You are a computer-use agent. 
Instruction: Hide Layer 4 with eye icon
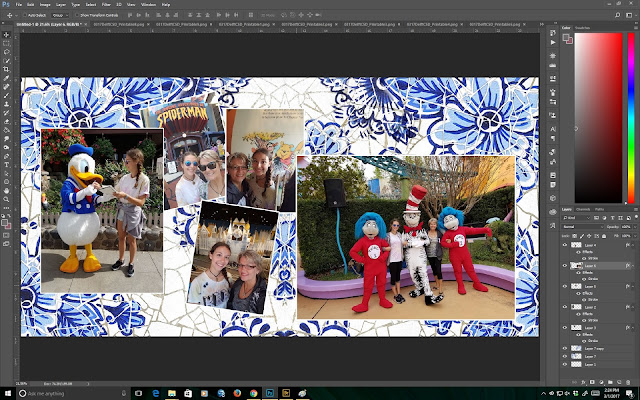tap(565, 245)
